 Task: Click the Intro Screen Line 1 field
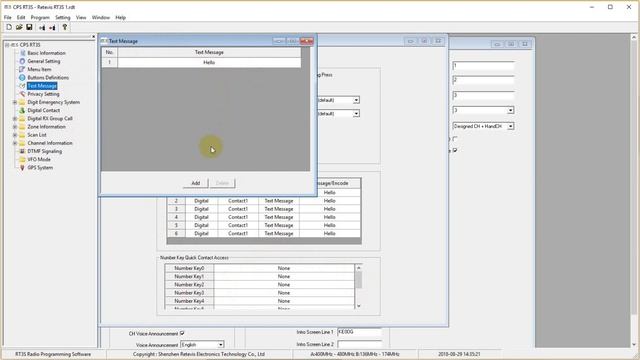[359, 332]
